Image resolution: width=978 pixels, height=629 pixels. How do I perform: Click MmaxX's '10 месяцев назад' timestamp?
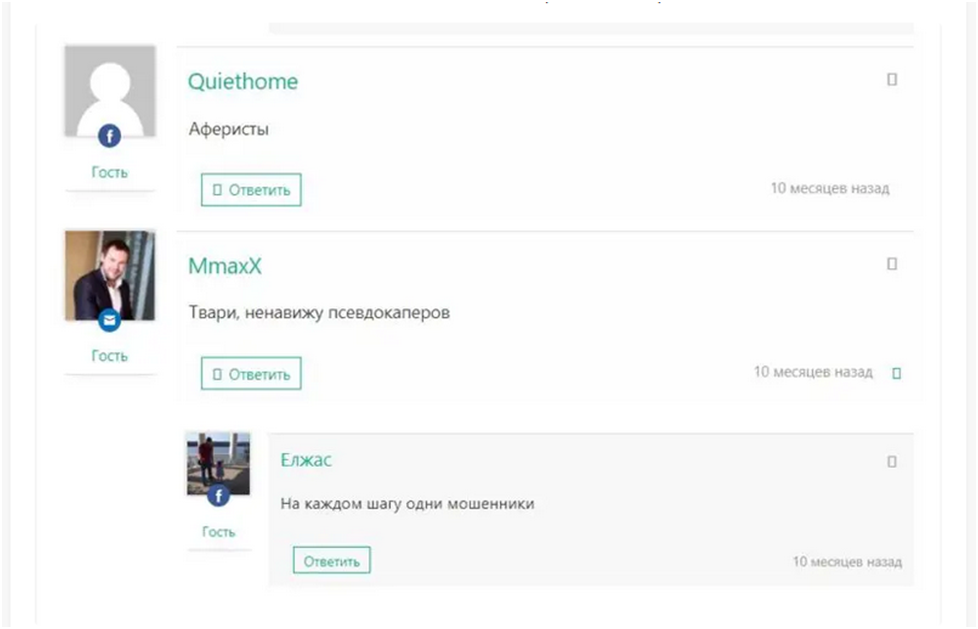pos(813,372)
